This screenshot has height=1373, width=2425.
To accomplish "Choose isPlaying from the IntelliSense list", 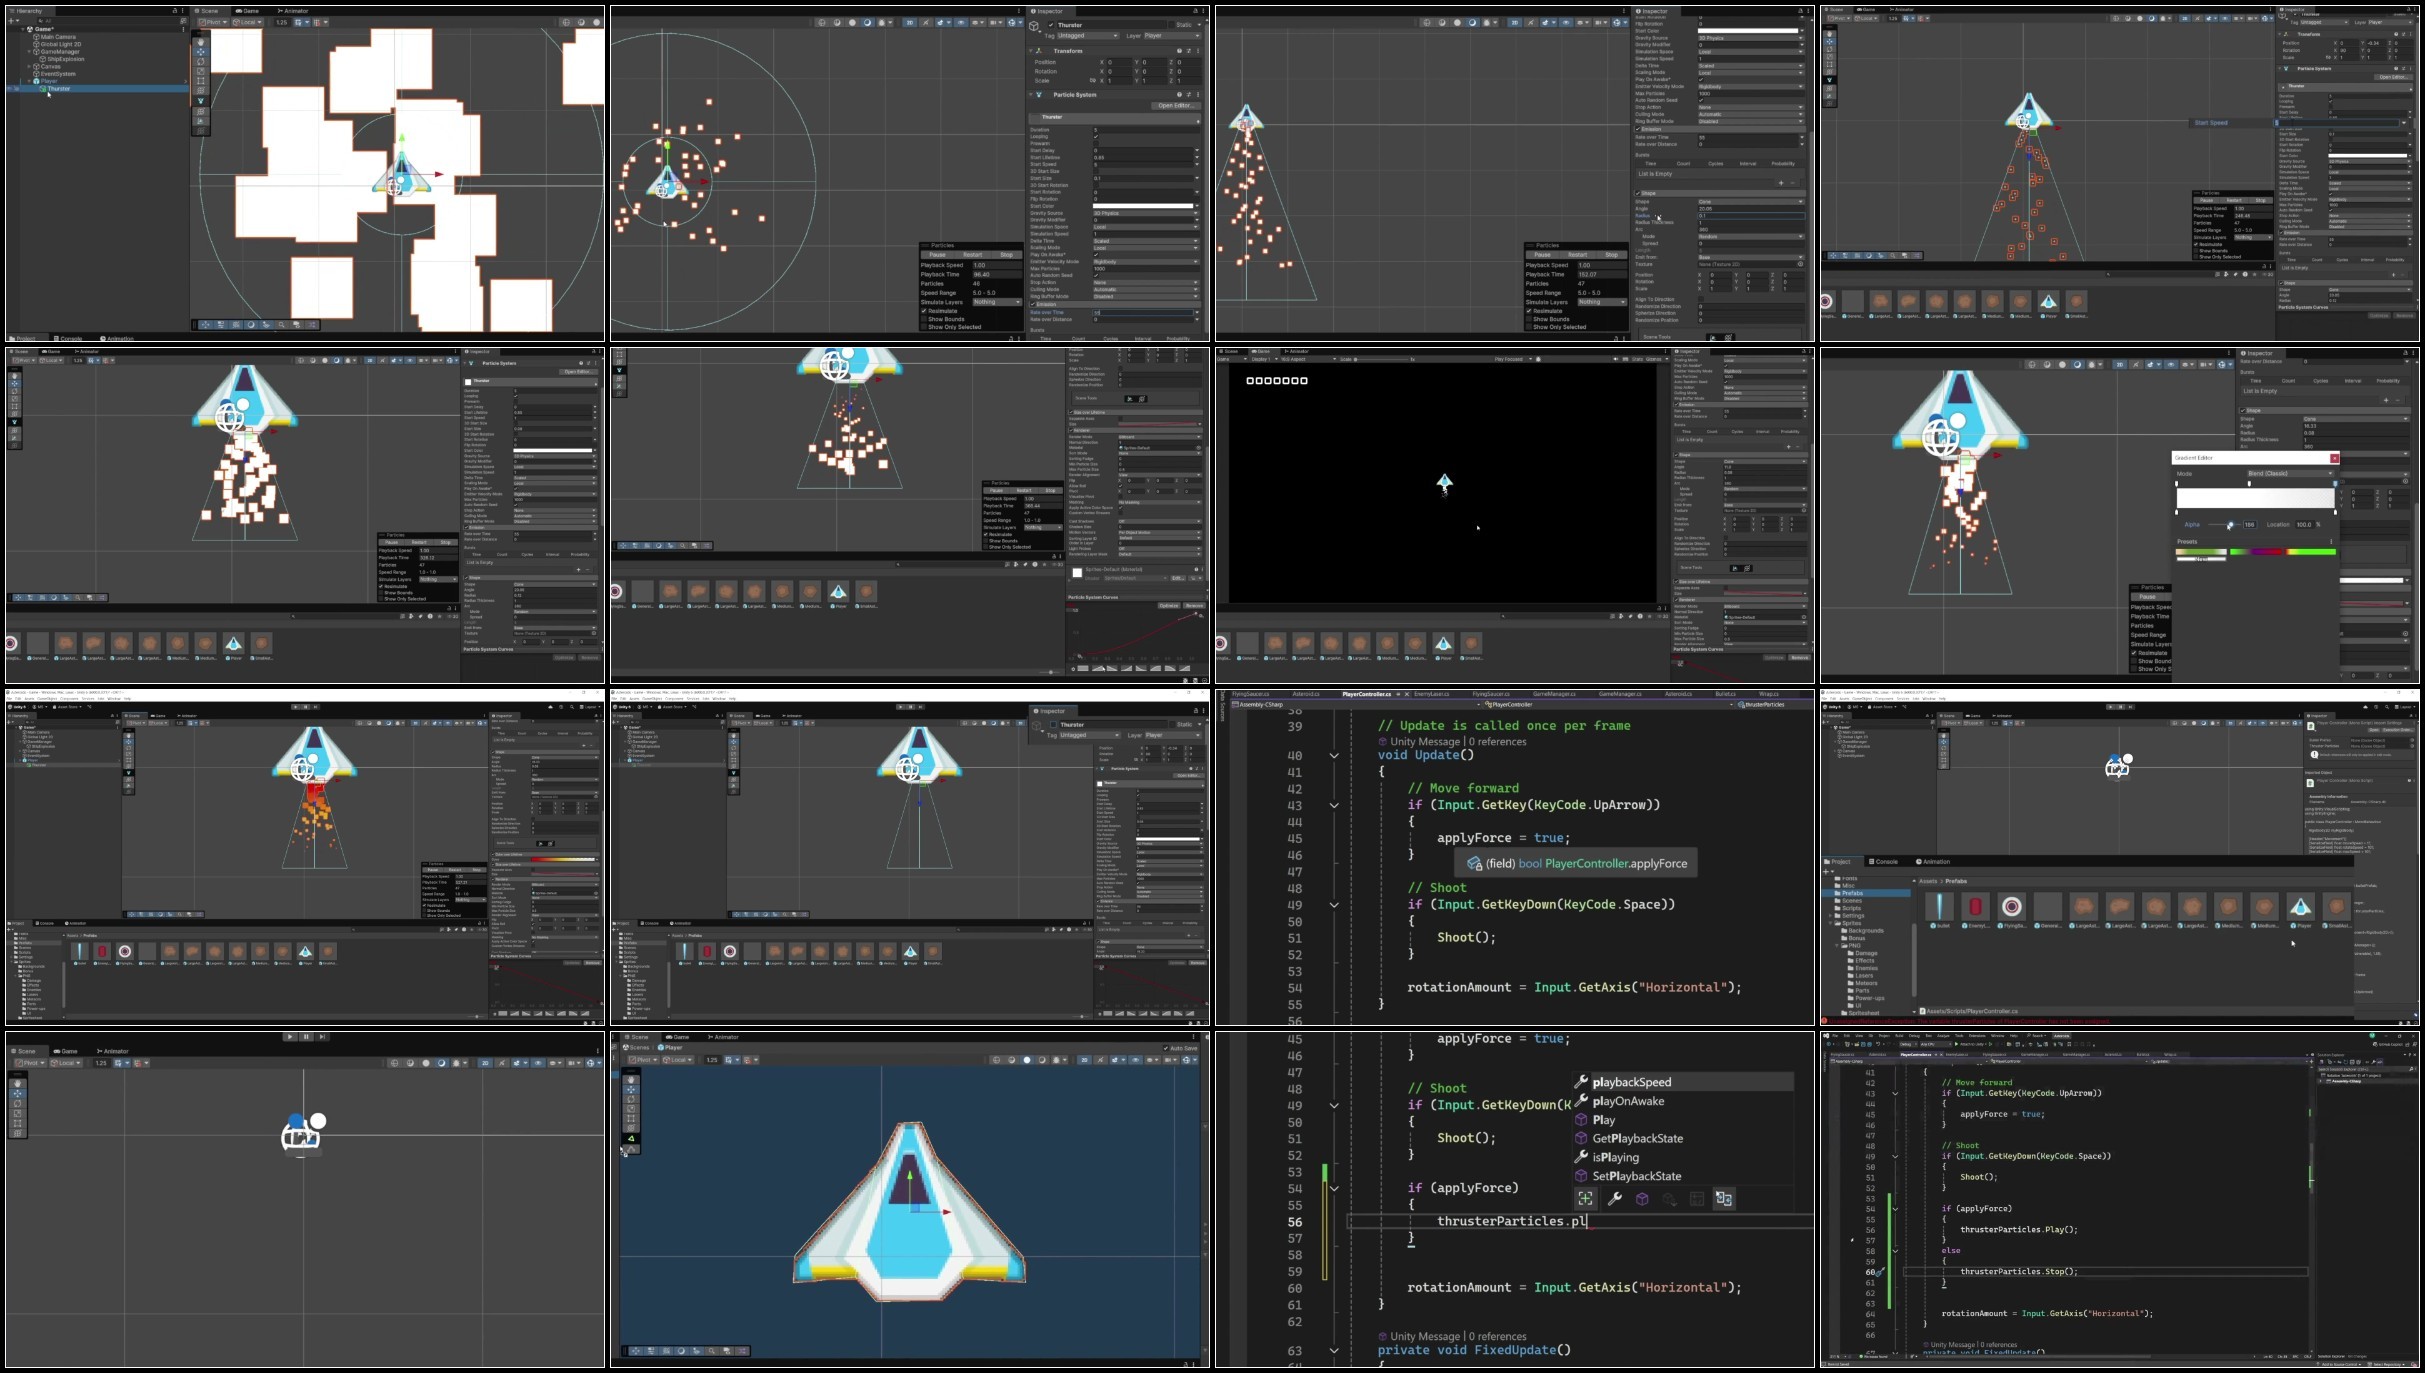I will point(1615,1157).
